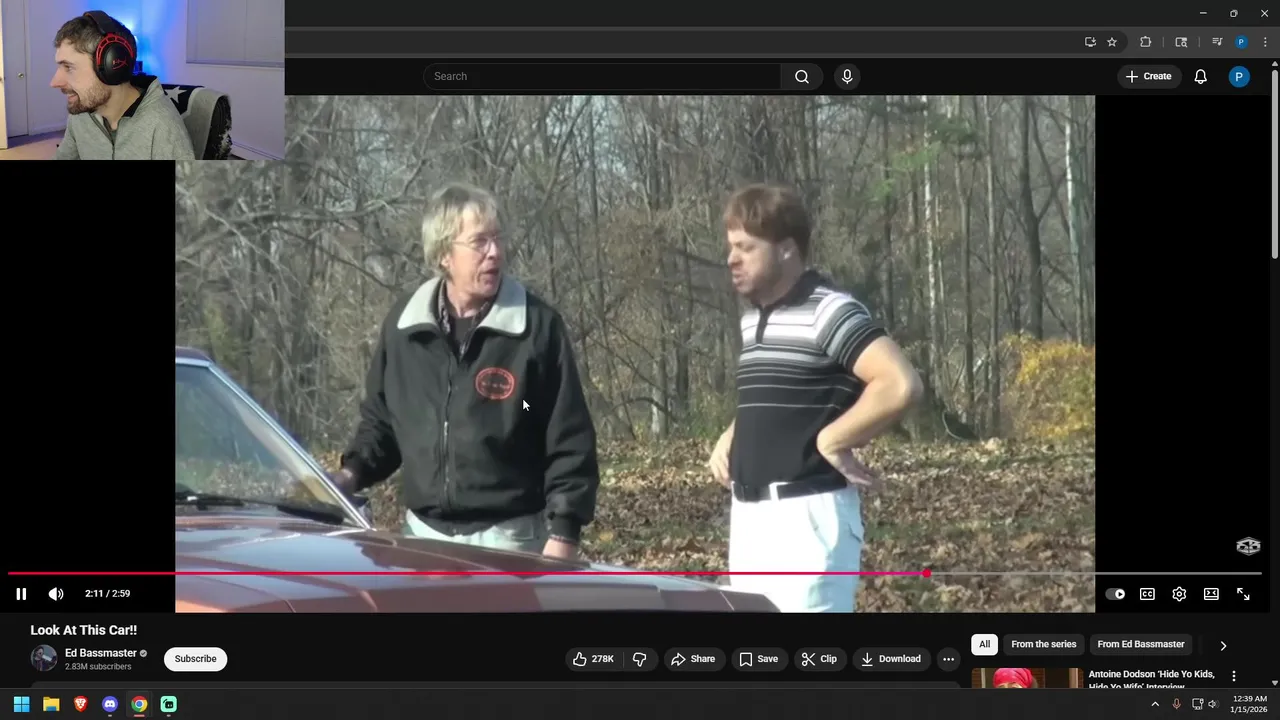Exit full screen mode
The height and width of the screenshot is (720, 1280).
tap(1243, 594)
